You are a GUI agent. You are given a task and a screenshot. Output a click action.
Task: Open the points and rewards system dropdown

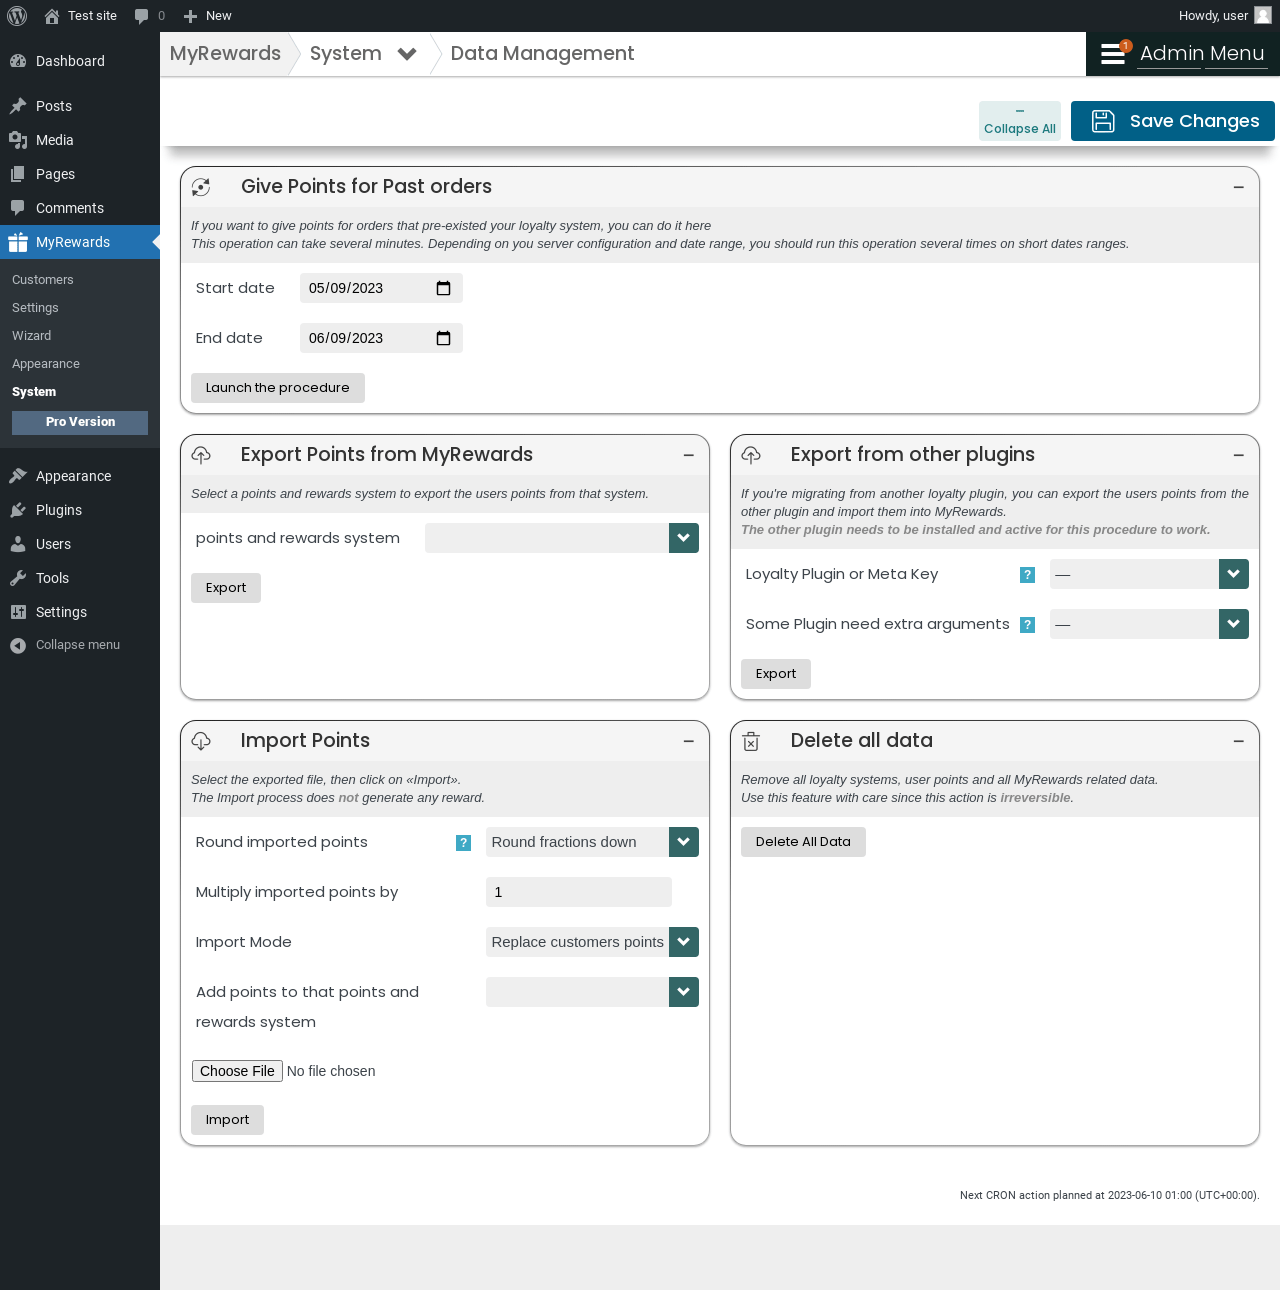click(x=562, y=538)
